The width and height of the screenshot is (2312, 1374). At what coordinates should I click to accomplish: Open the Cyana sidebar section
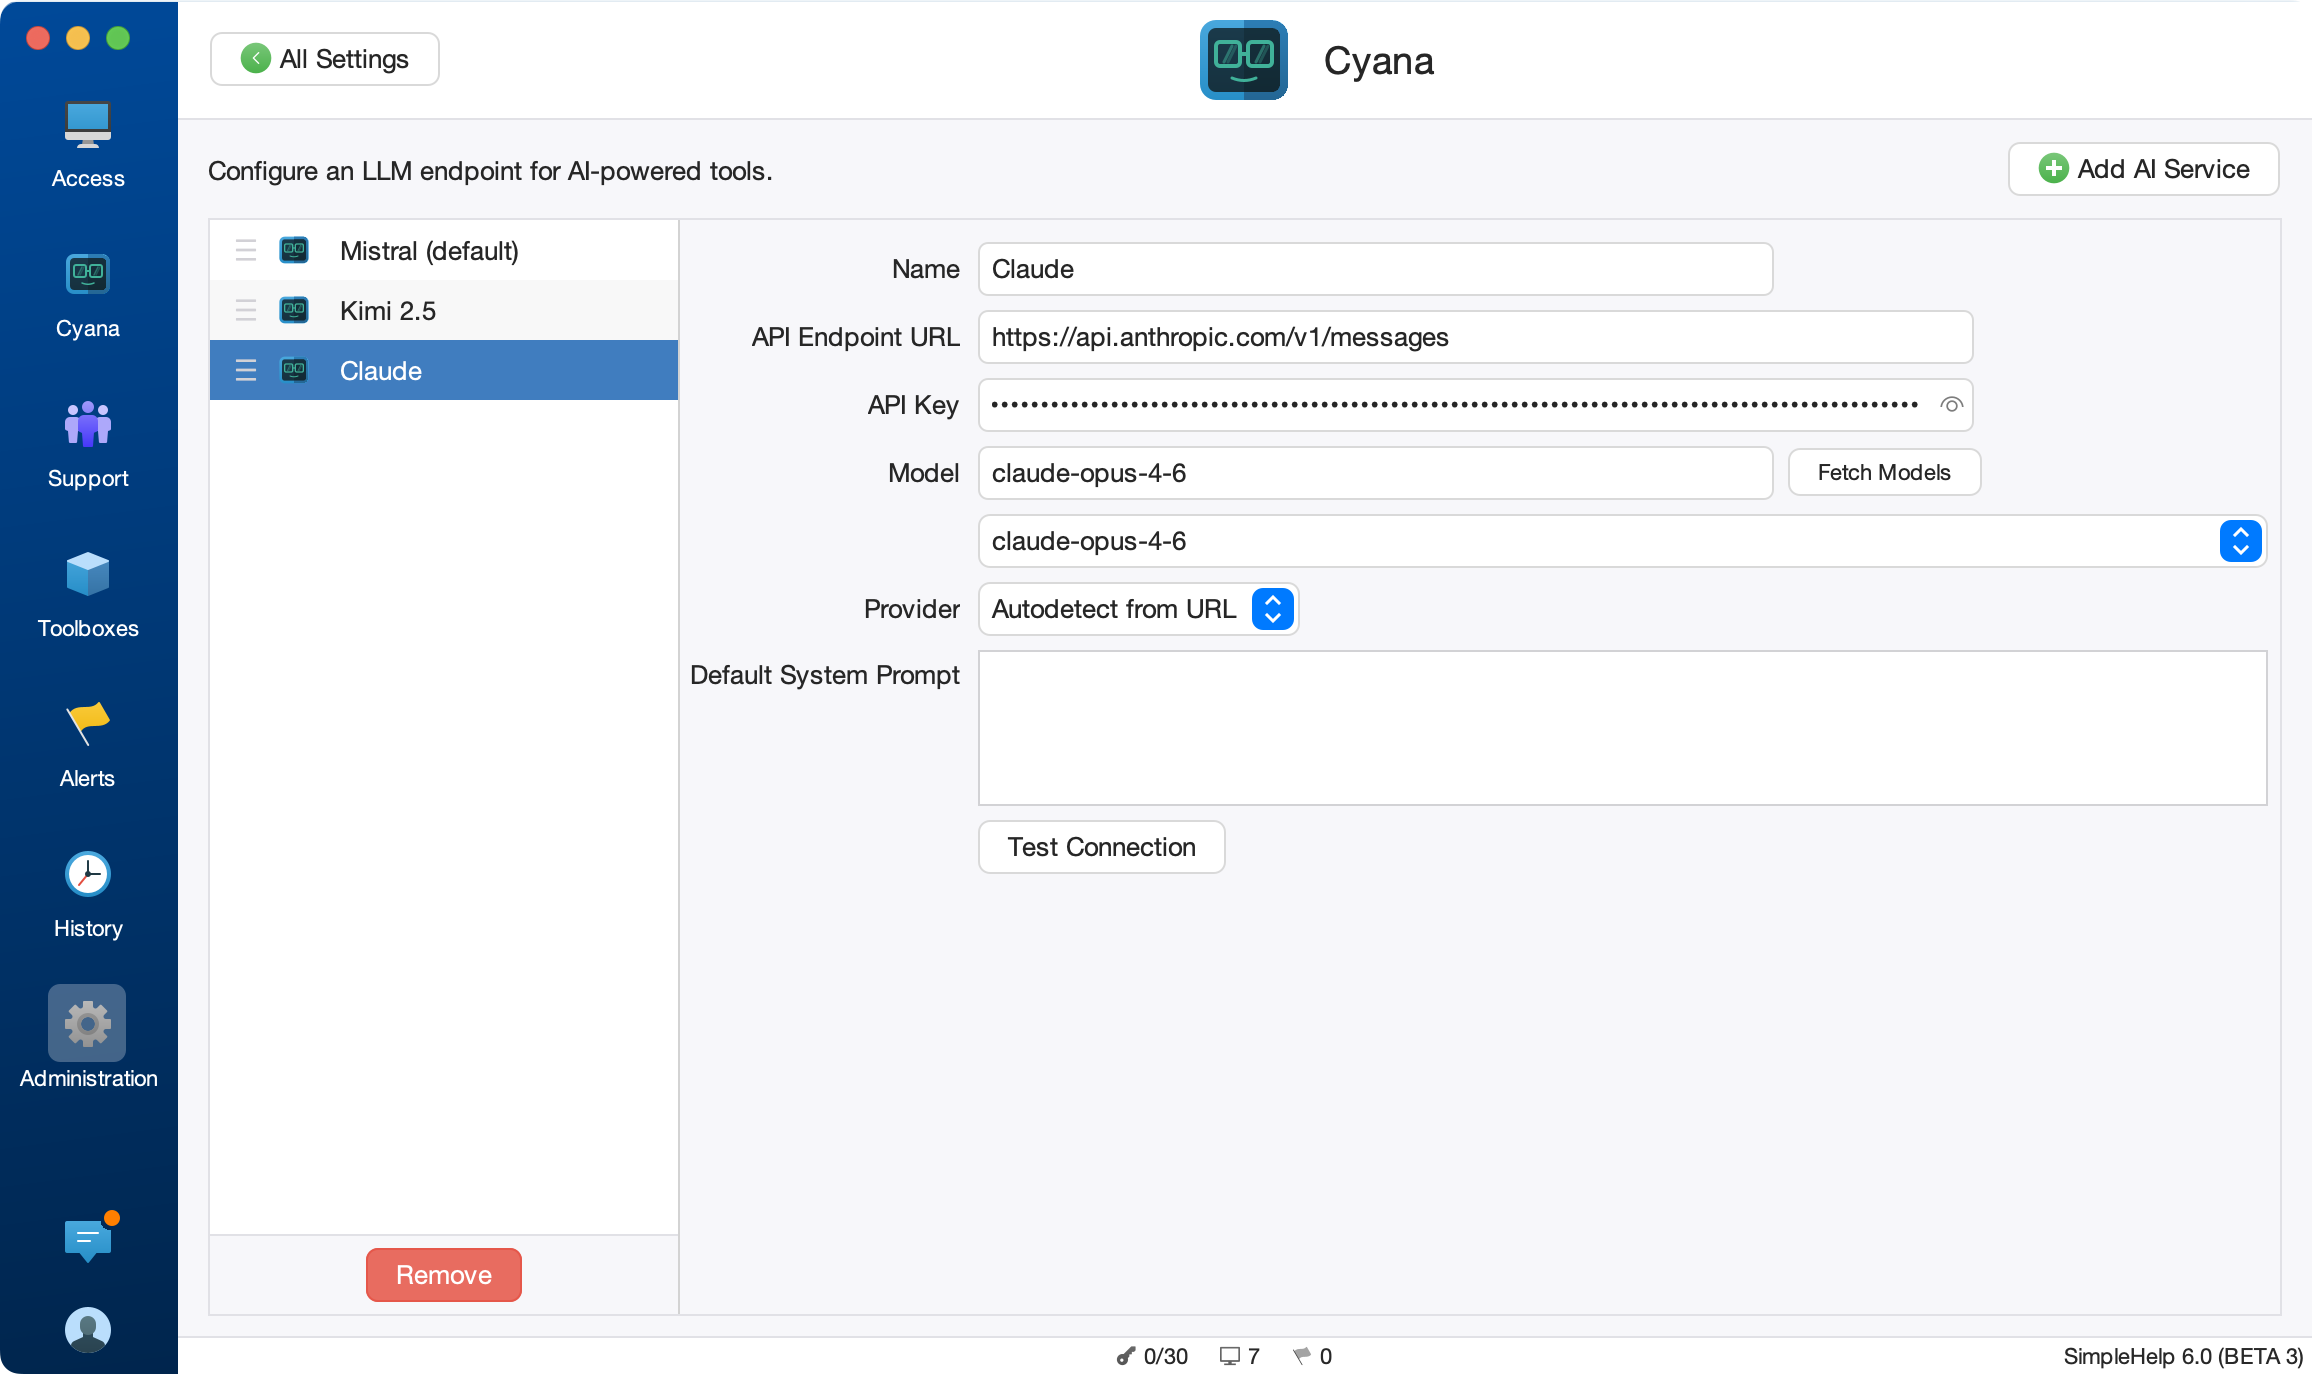coord(88,295)
